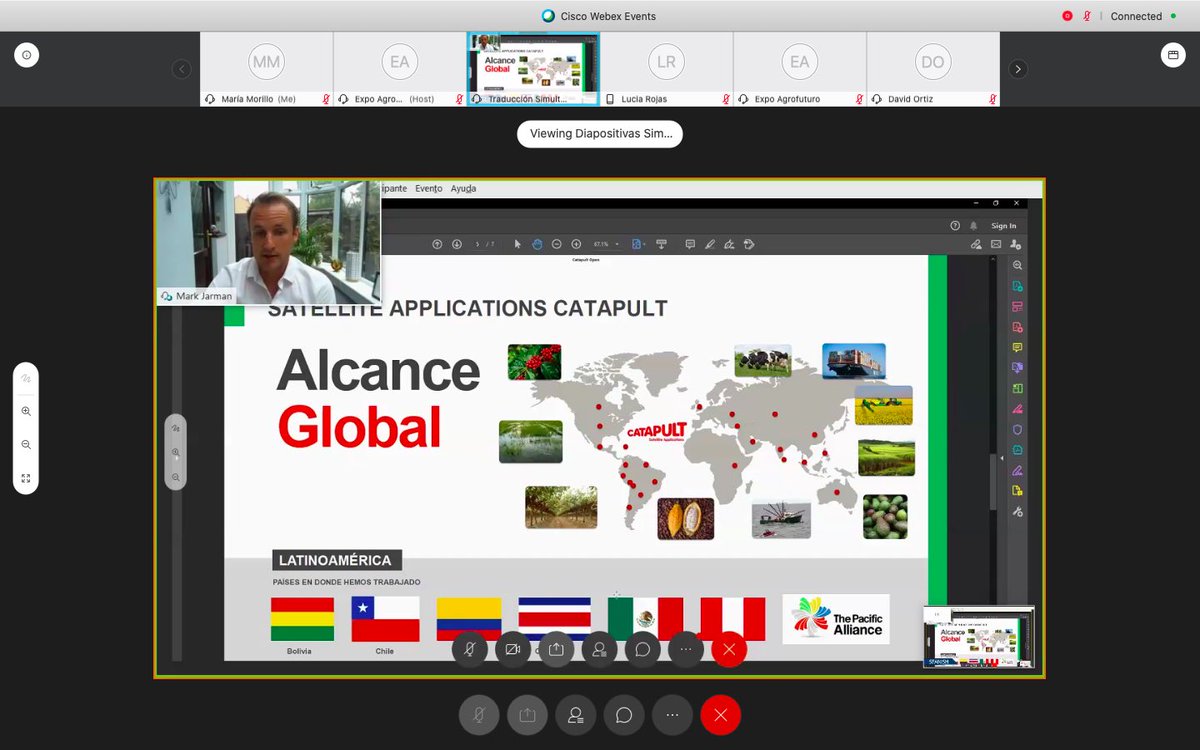1200x750 pixels.
Task: Toggle layout panel icon at top right
Action: pyautogui.click(x=1172, y=56)
